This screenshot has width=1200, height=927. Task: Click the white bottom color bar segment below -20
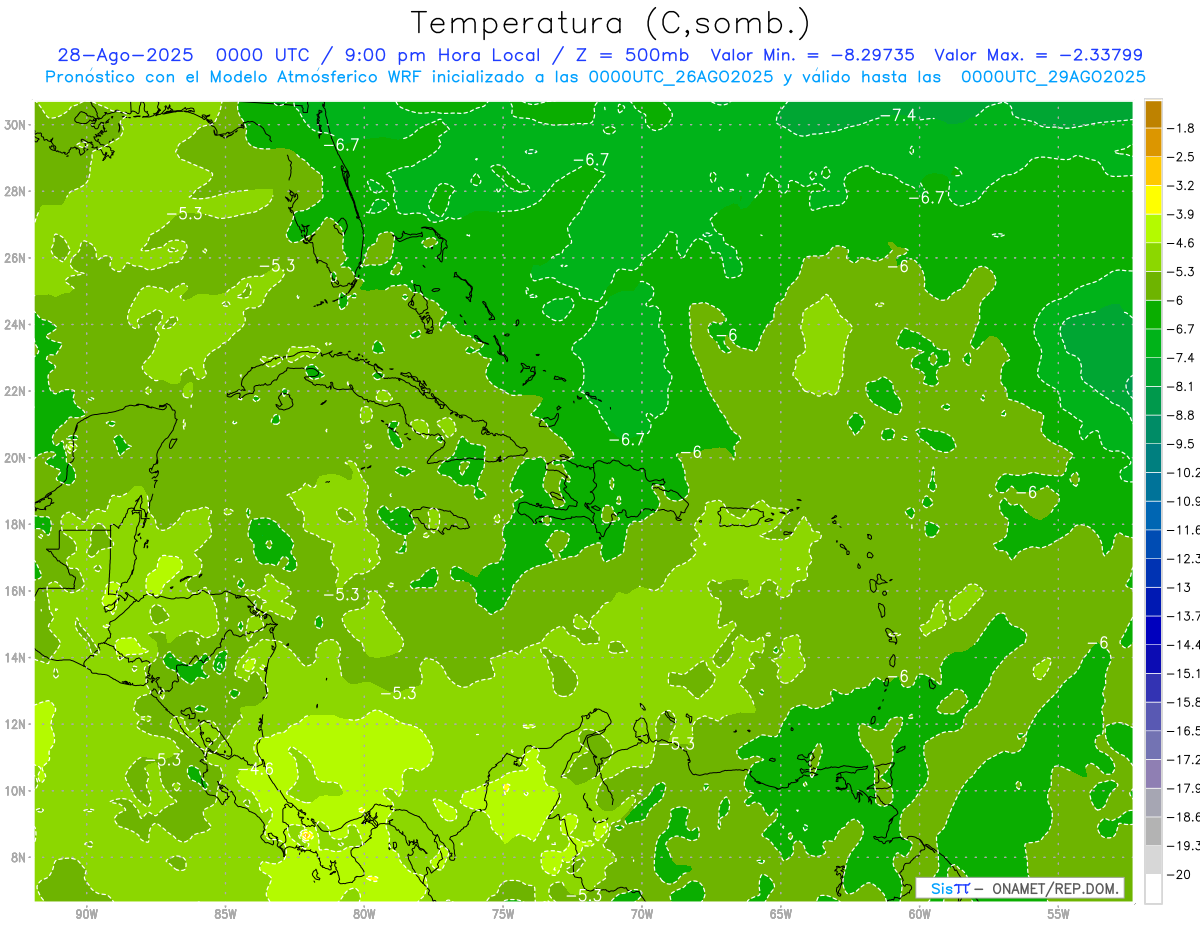(x=1153, y=888)
